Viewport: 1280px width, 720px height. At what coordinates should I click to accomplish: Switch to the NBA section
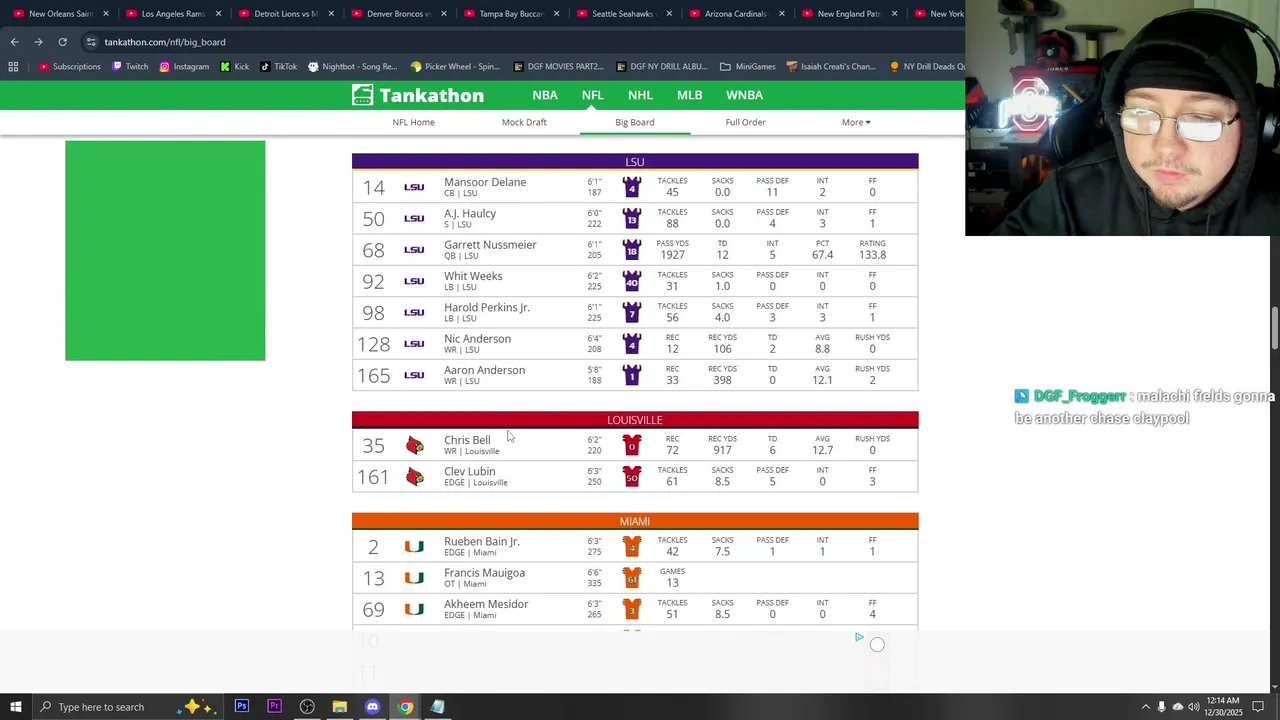point(545,95)
